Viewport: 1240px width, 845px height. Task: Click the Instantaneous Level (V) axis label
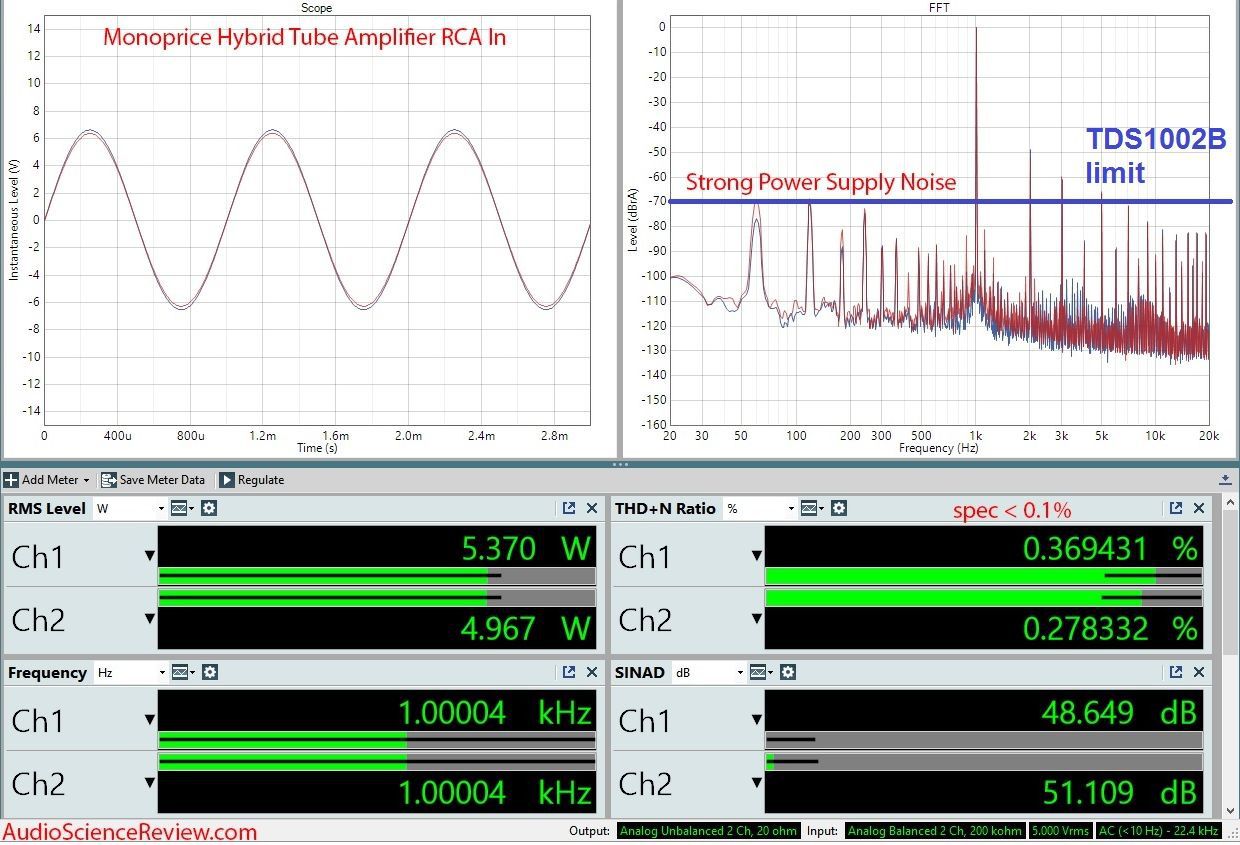tap(13, 219)
